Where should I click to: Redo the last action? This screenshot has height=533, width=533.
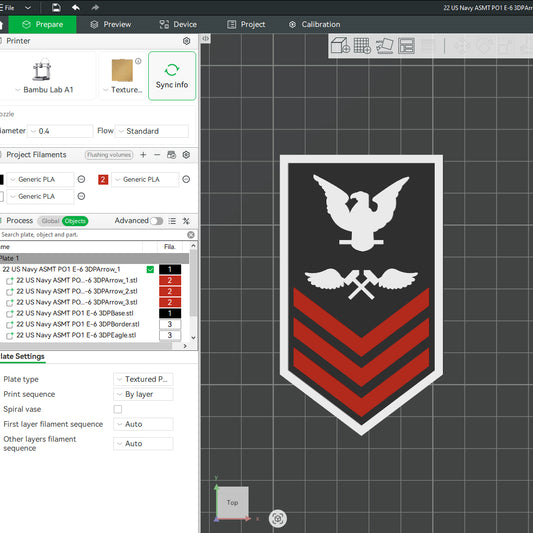coord(95,7)
